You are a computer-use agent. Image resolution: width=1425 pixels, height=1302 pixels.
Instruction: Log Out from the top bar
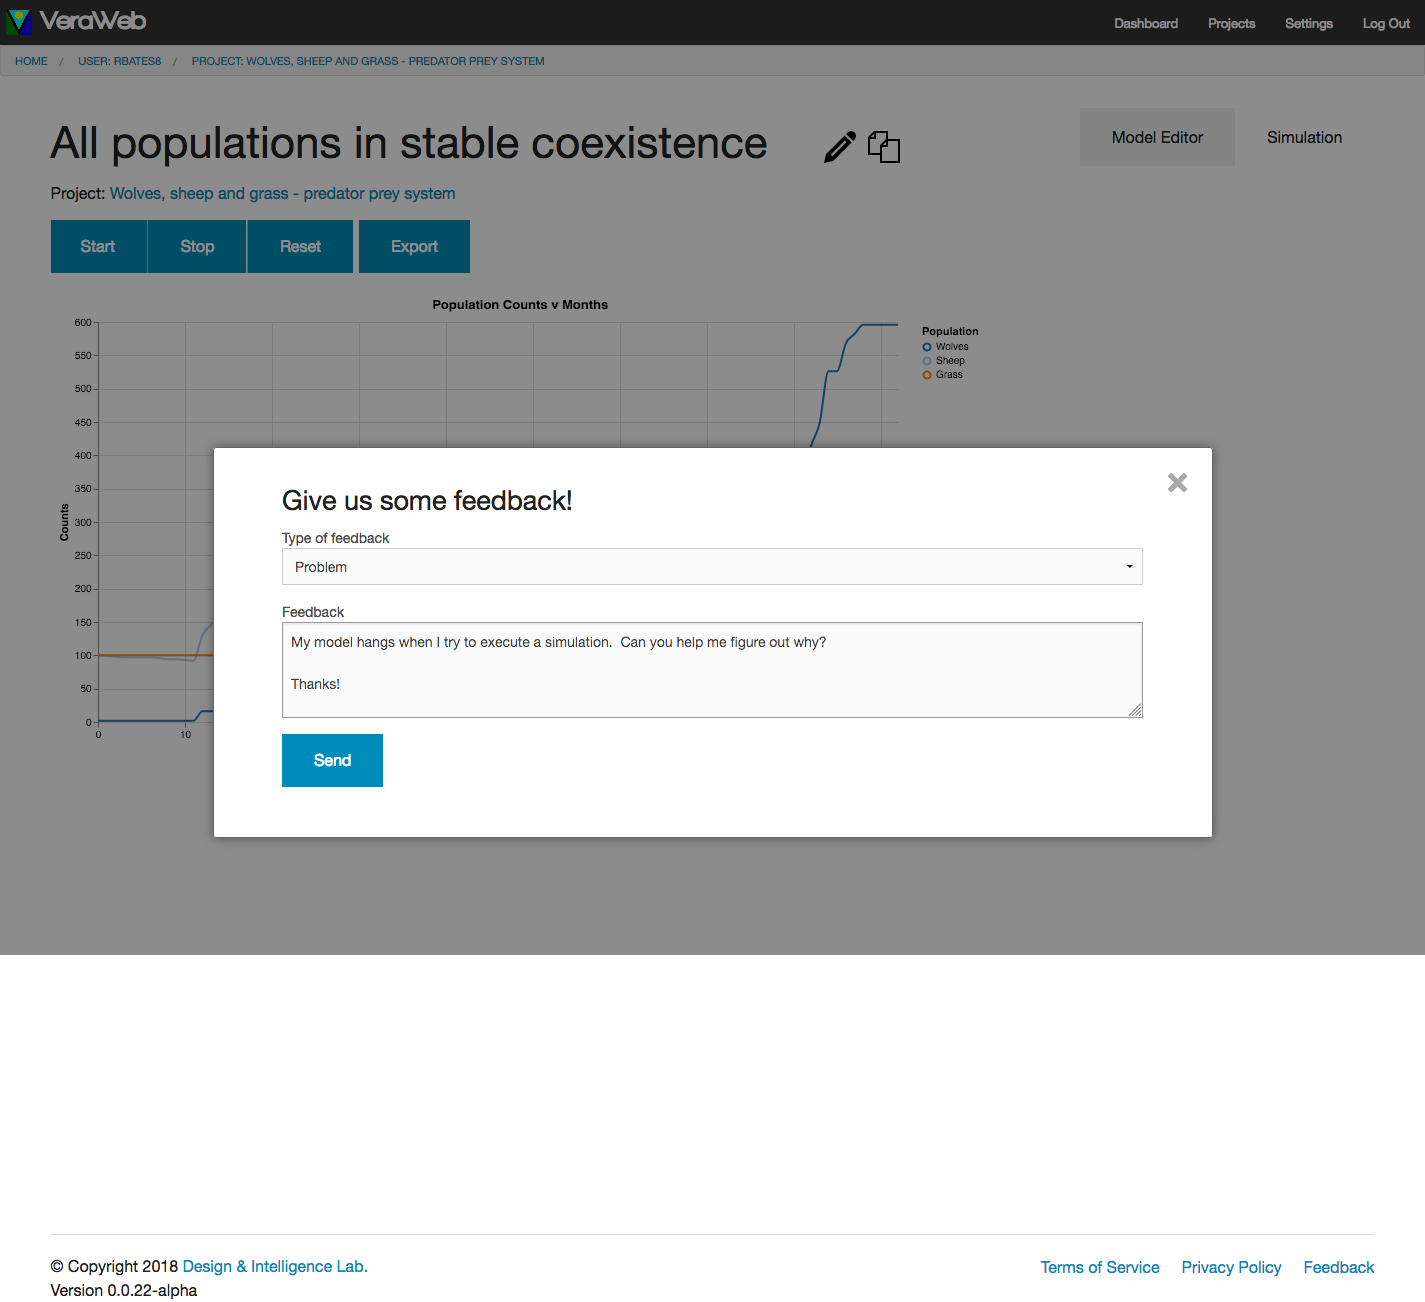(x=1386, y=23)
